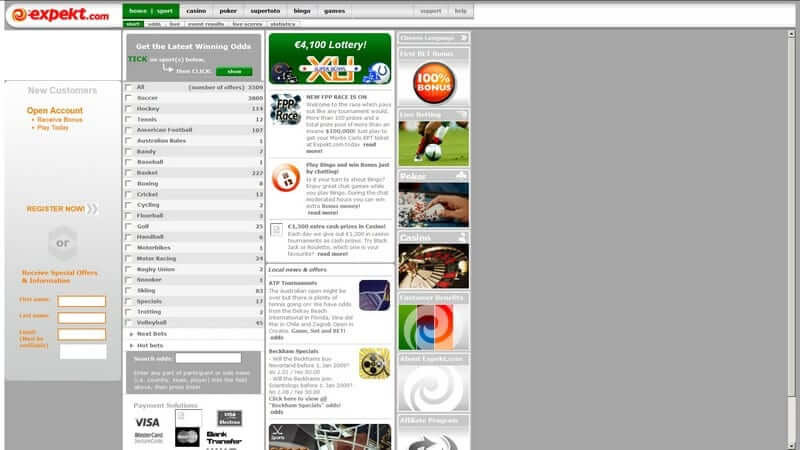Open the Affiliate Program arrow graphic
This screenshot has height=450, width=800.
(x=434, y=440)
